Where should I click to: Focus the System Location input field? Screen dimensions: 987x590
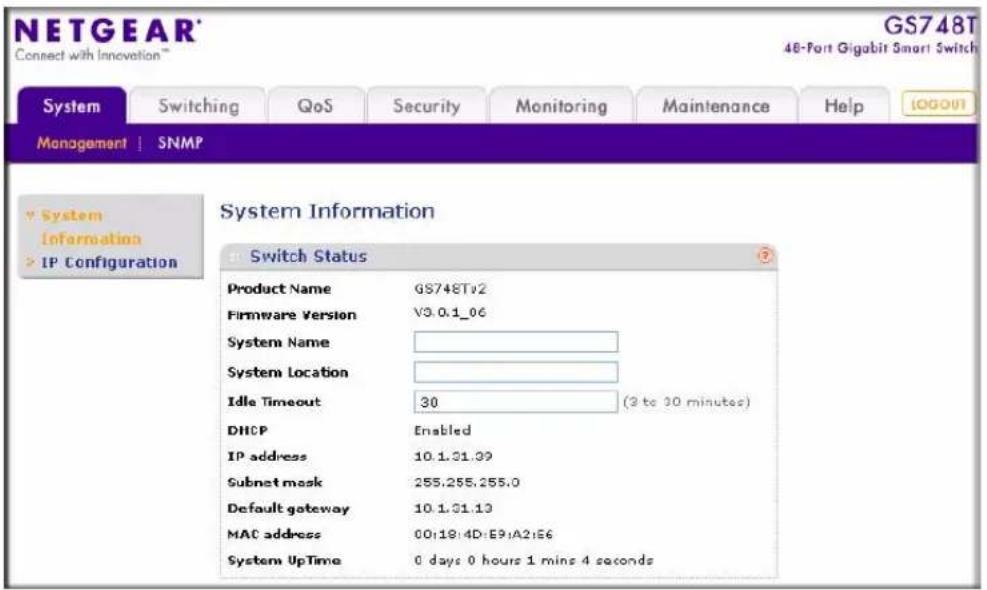pyautogui.click(x=516, y=372)
